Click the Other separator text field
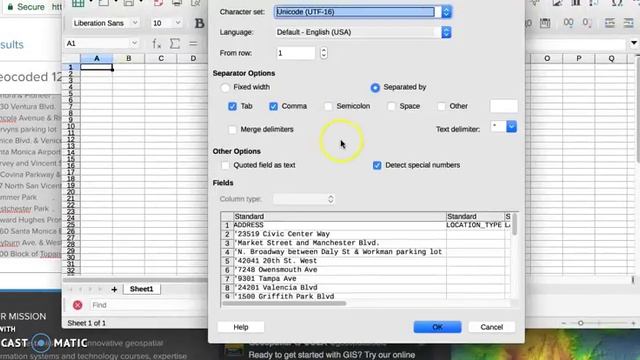This screenshot has width=640, height=360. pyautogui.click(x=504, y=106)
